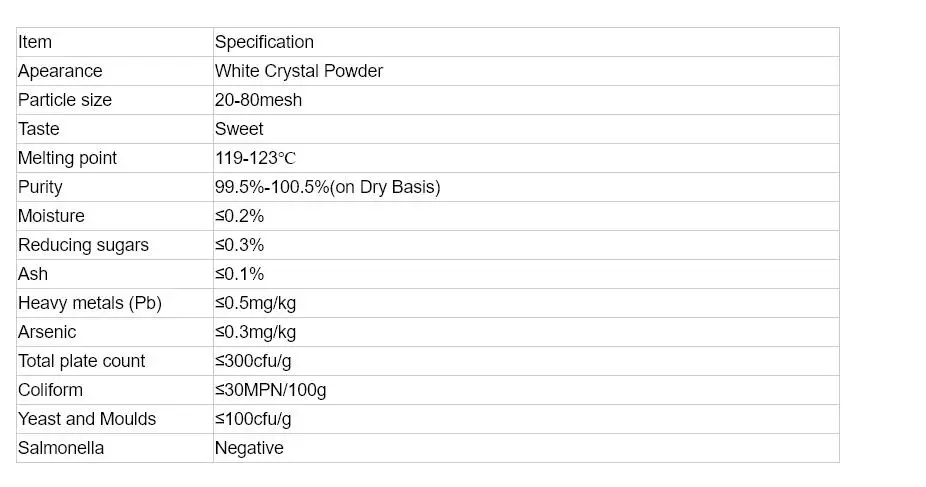
Task: Click the "Item" header cell
Action: coord(35,42)
